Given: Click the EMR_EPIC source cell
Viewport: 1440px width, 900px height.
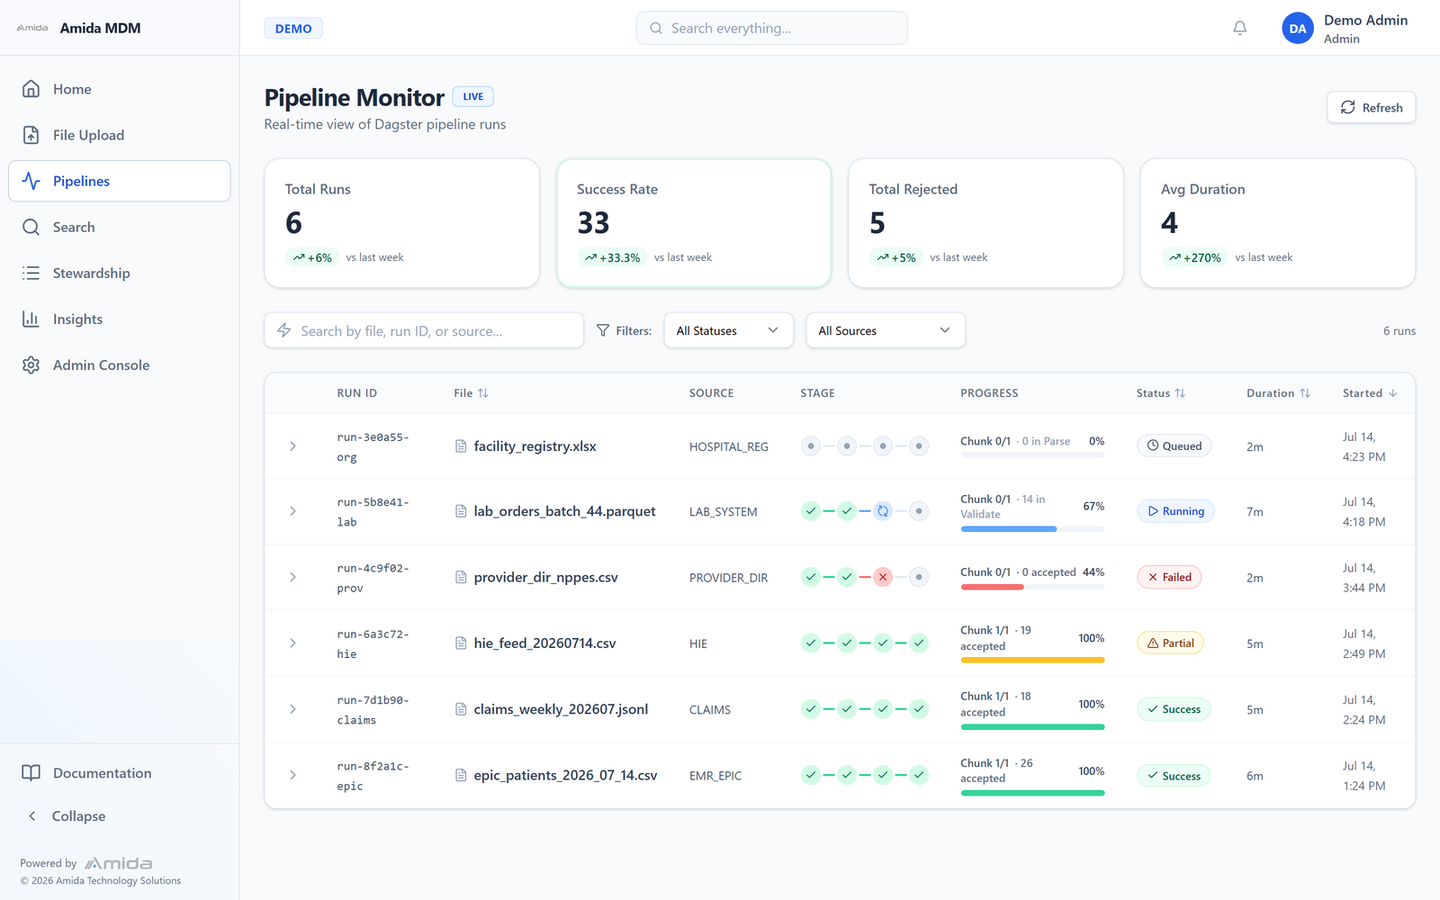Looking at the screenshot, I should click(715, 776).
